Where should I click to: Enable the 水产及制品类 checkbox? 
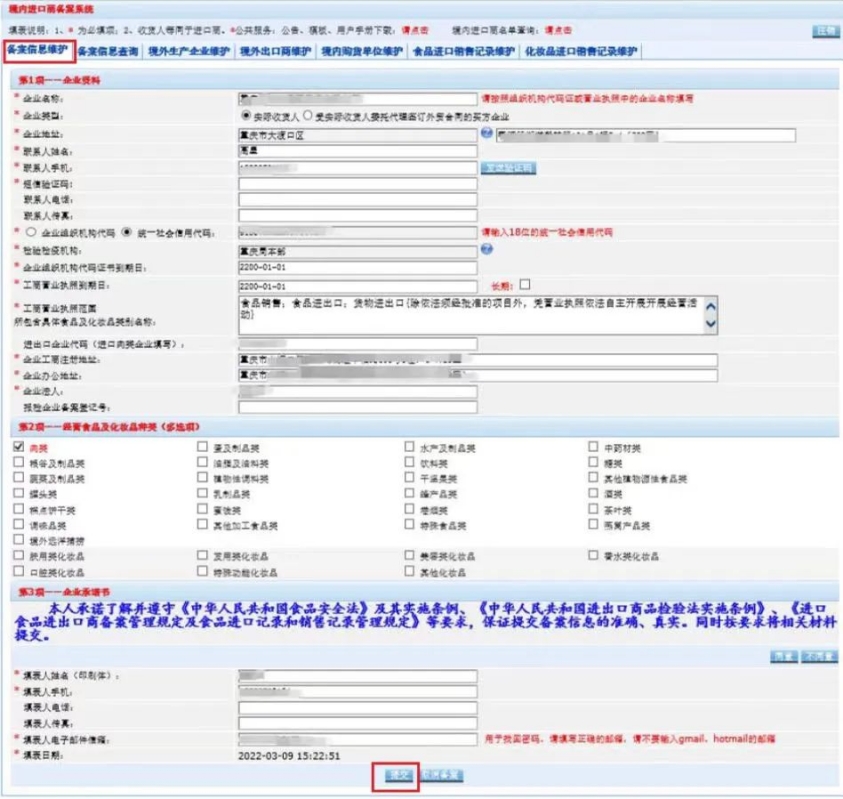pyautogui.click(x=410, y=448)
